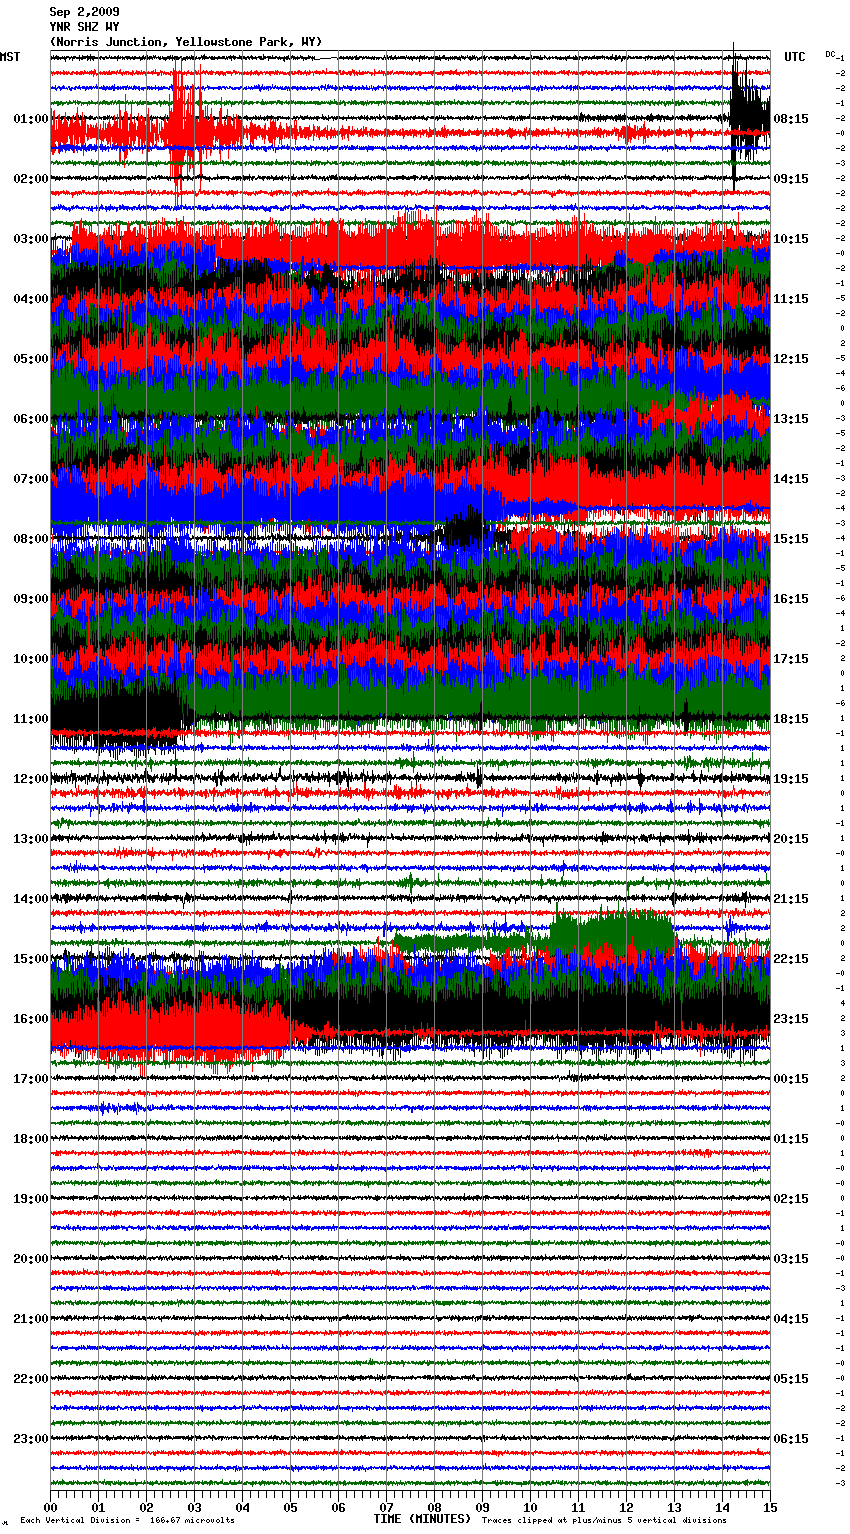Click the 17:15 UTC time label
The image size is (850, 1534).
(791, 659)
